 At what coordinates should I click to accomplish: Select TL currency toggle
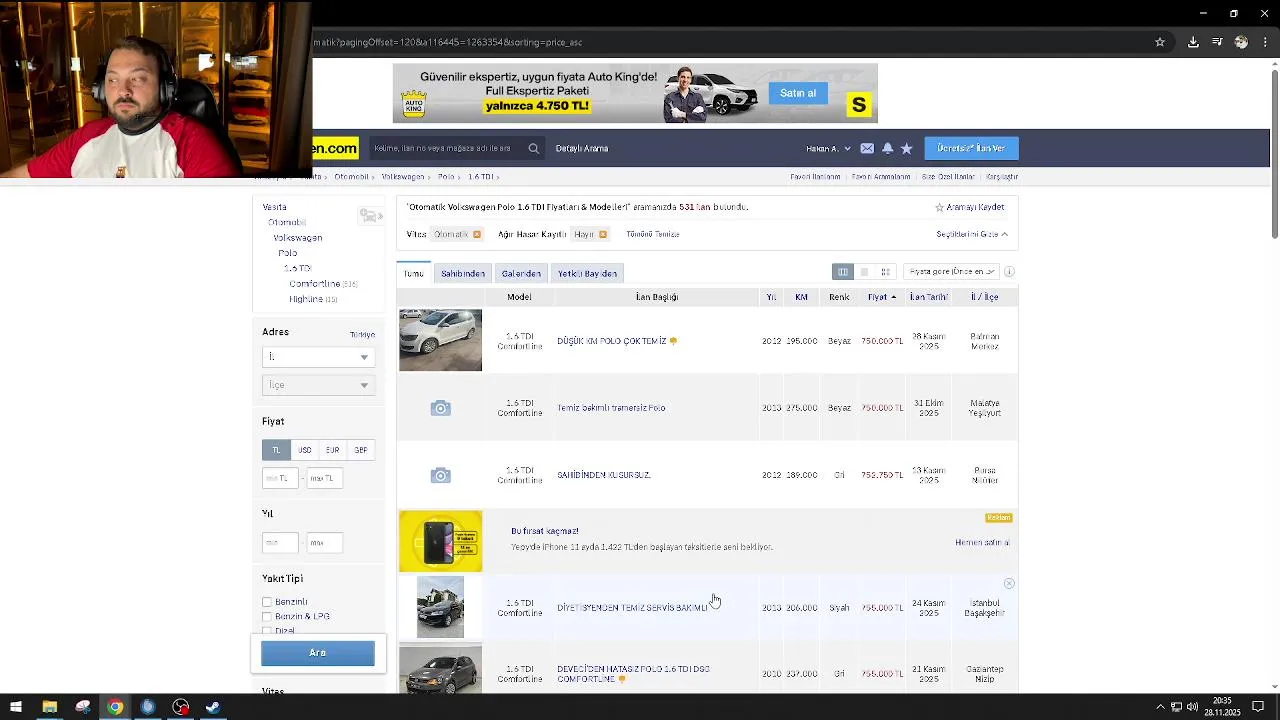coord(276,450)
